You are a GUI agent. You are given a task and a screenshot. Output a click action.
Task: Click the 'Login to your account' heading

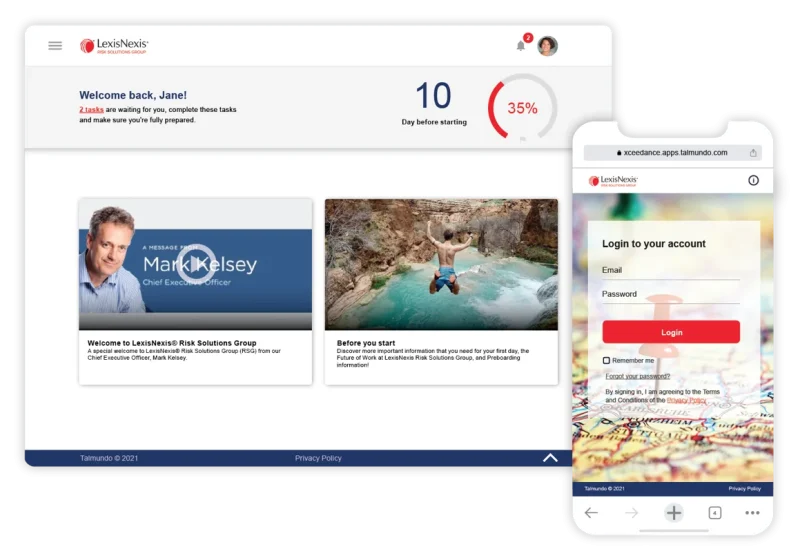coord(654,244)
